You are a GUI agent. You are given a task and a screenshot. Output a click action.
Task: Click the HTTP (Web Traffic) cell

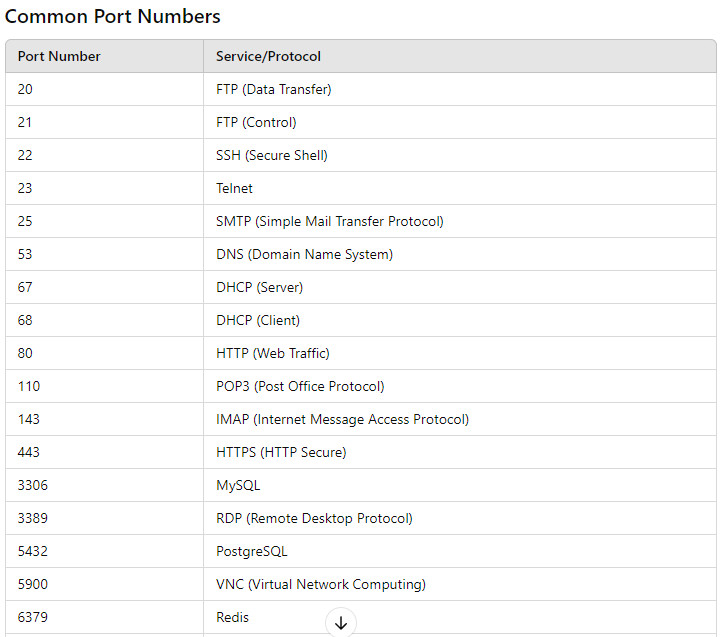coord(460,353)
